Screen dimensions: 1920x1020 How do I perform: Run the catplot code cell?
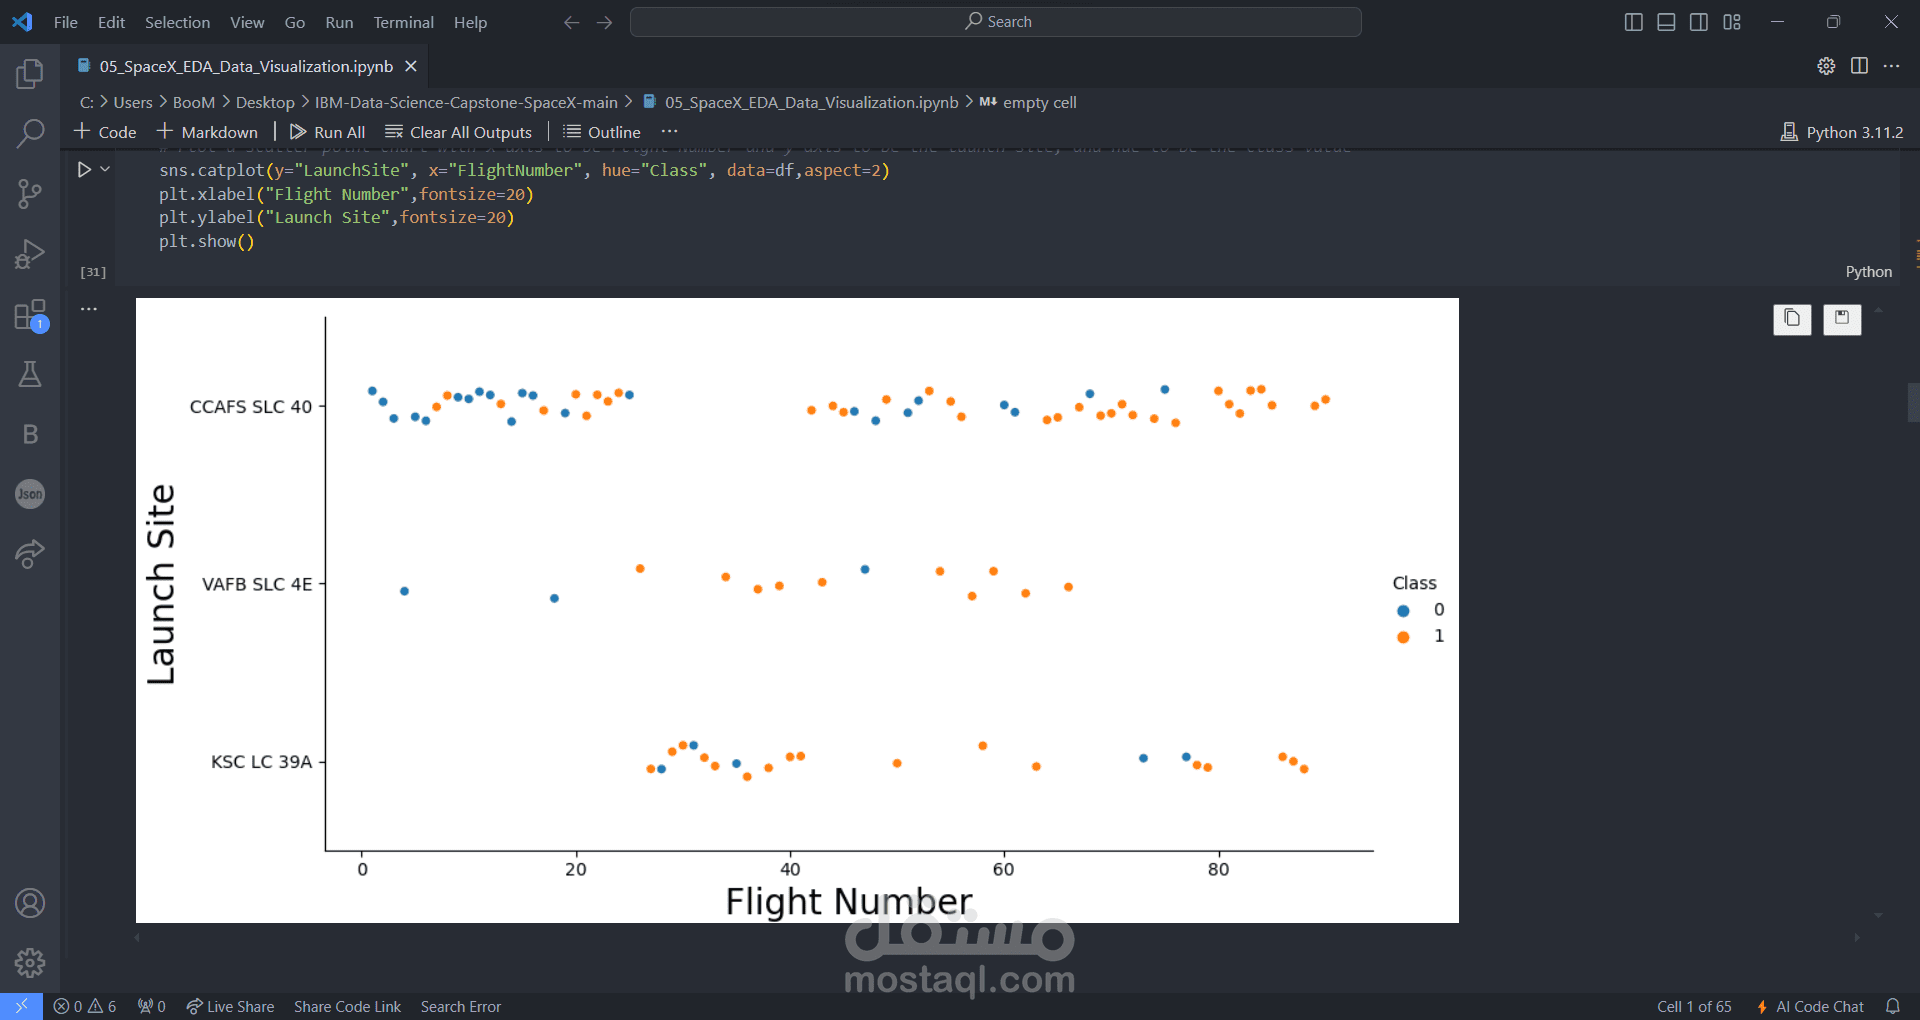click(x=85, y=170)
